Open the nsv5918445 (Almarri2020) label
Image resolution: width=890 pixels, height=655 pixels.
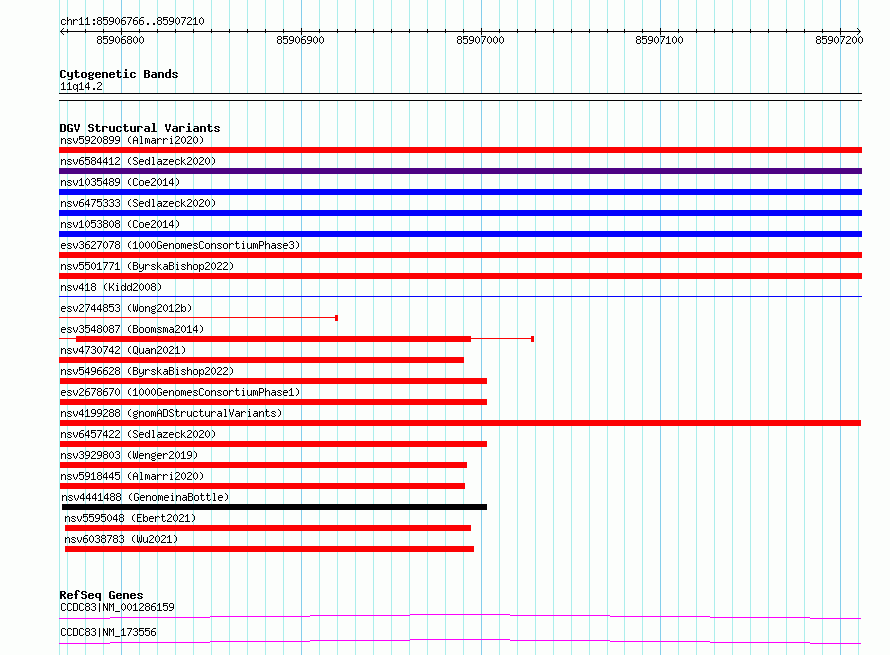point(132,476)
